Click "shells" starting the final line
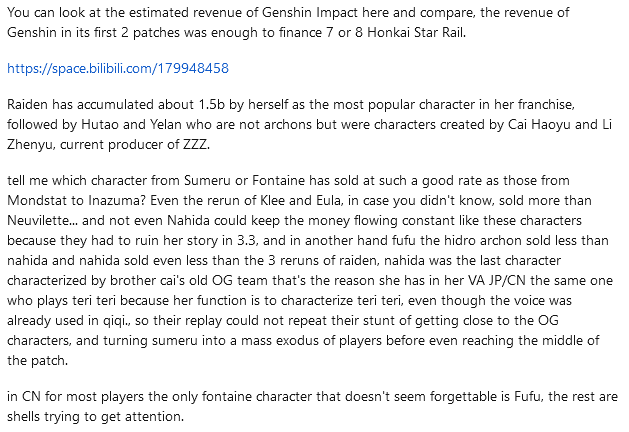The height and width of the screenshot is (432, 629). (x=24, y=416)
